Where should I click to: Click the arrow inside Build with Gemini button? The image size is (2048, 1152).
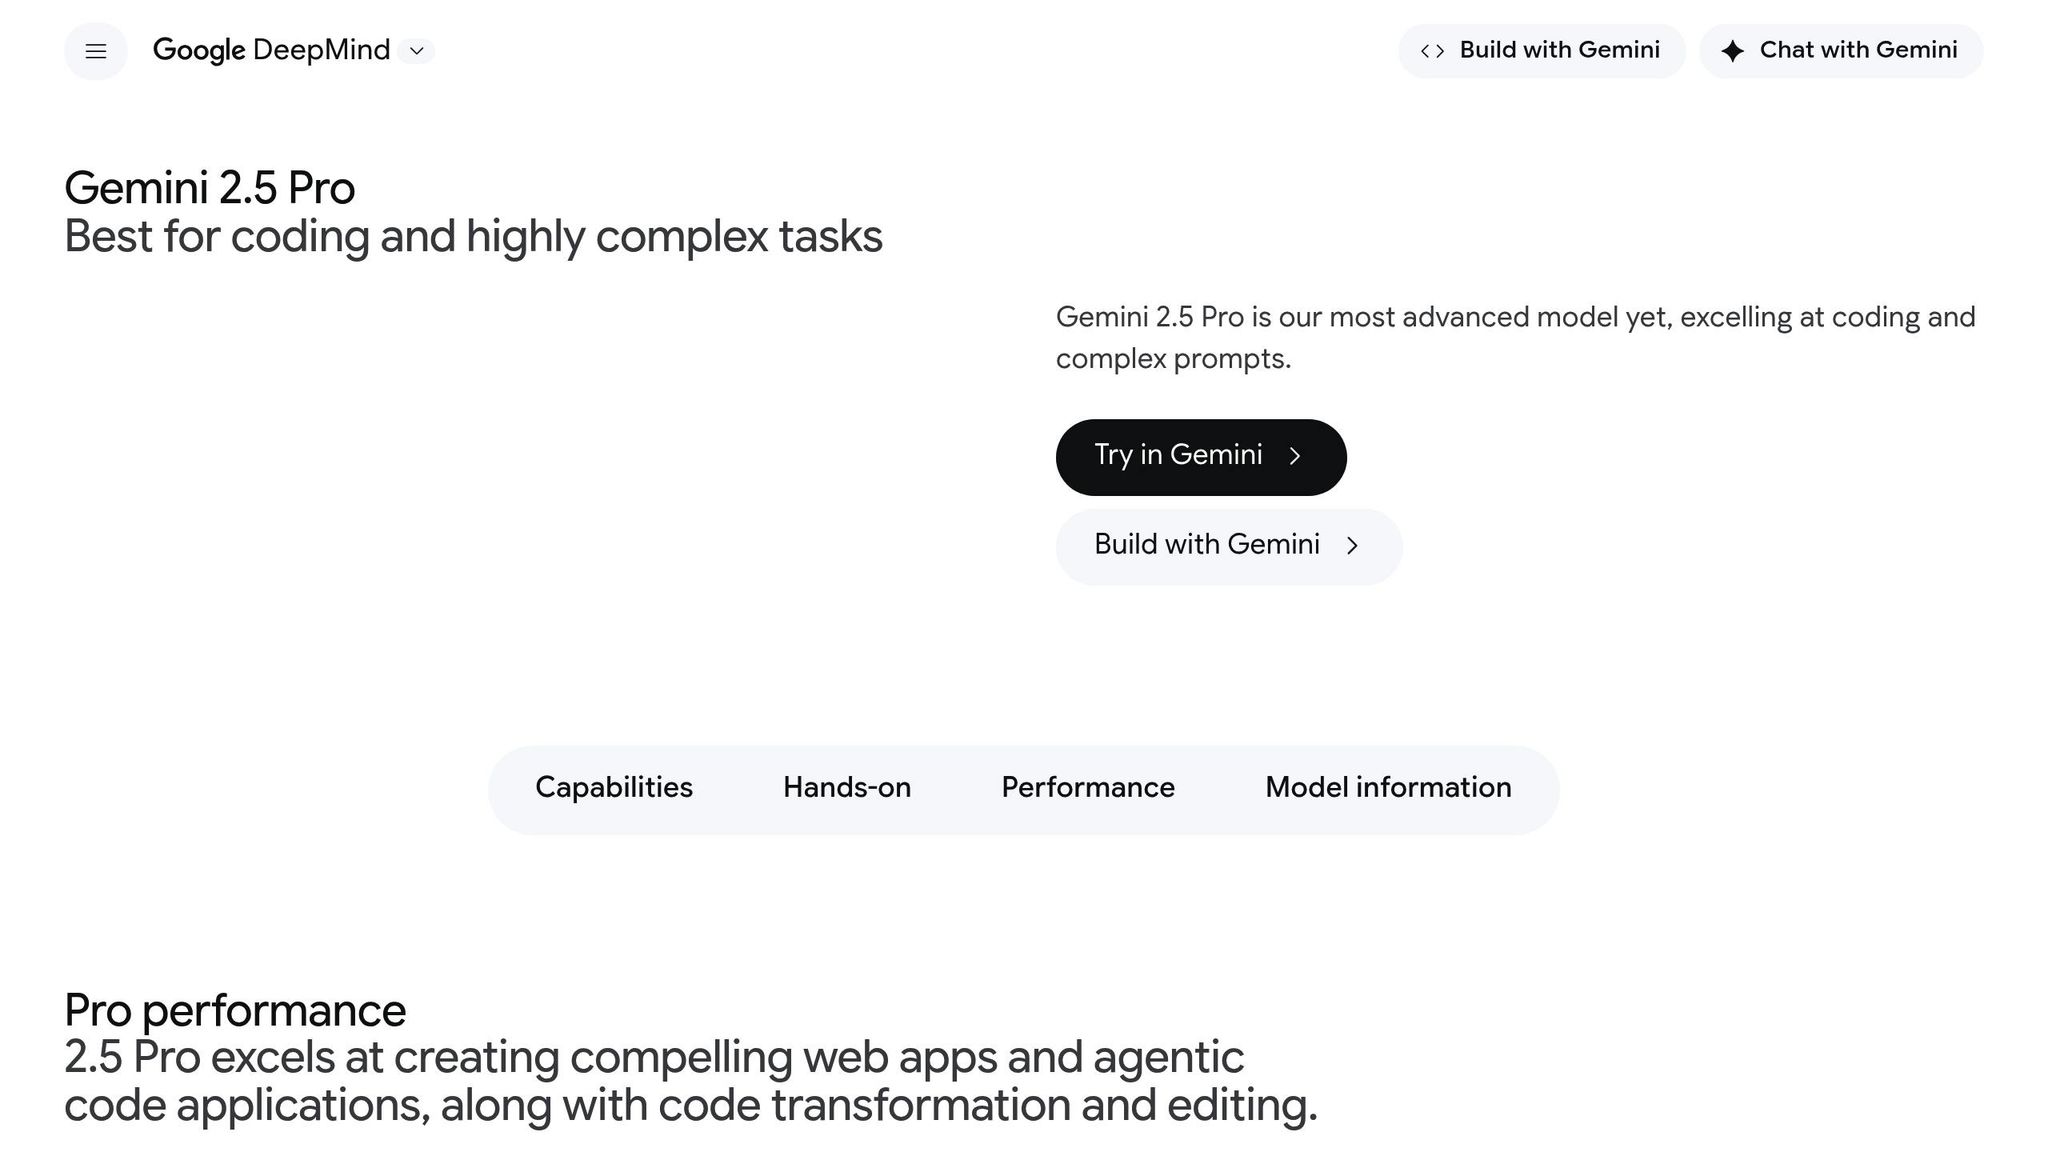pyautogui.click(x=1353, y=545)
